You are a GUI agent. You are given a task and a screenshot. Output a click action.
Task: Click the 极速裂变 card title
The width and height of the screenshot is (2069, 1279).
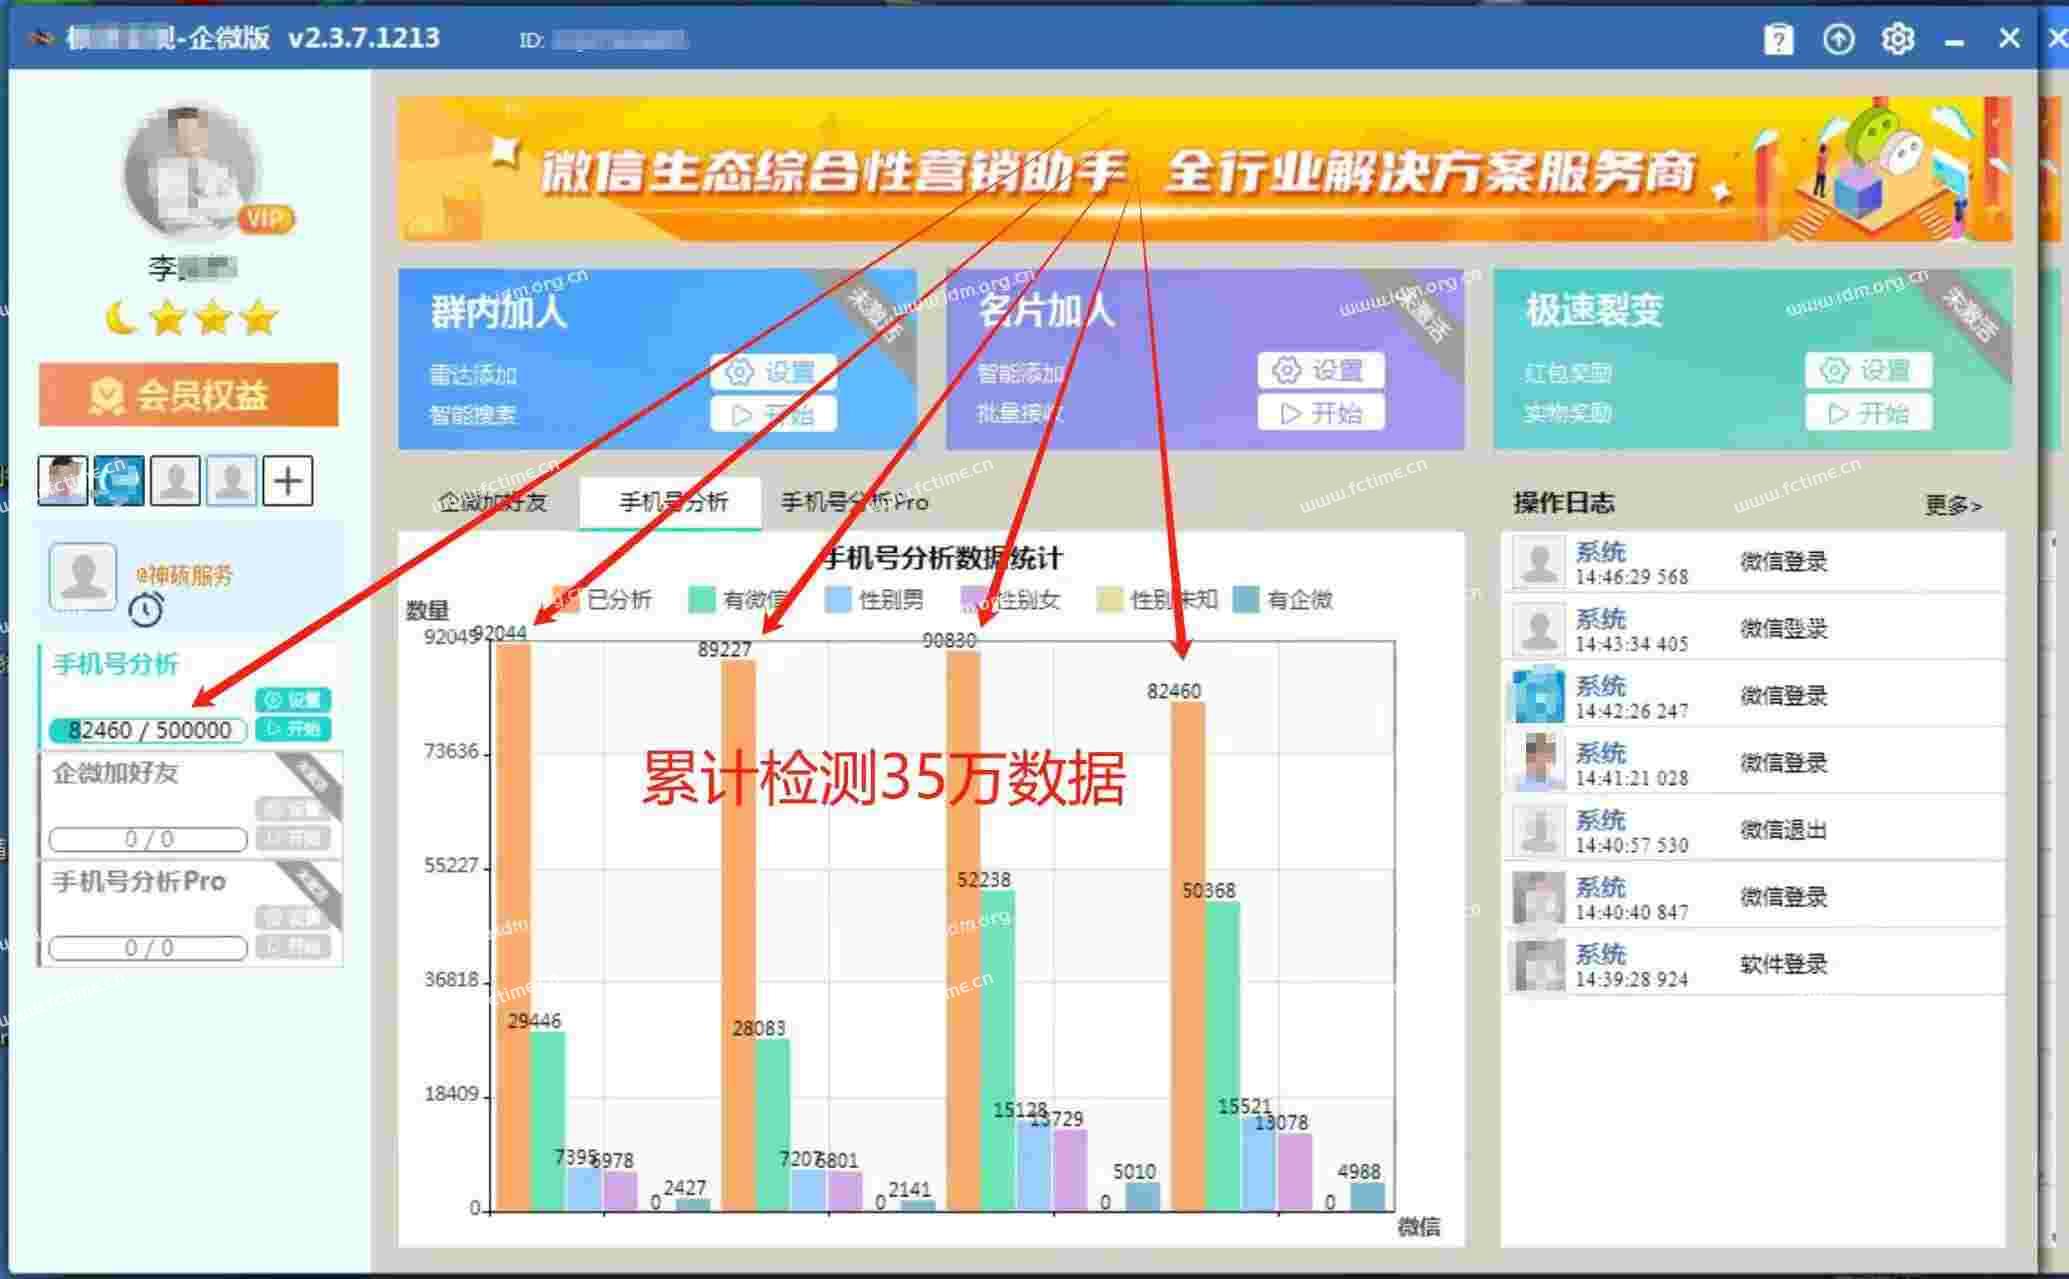[1594, 310]
